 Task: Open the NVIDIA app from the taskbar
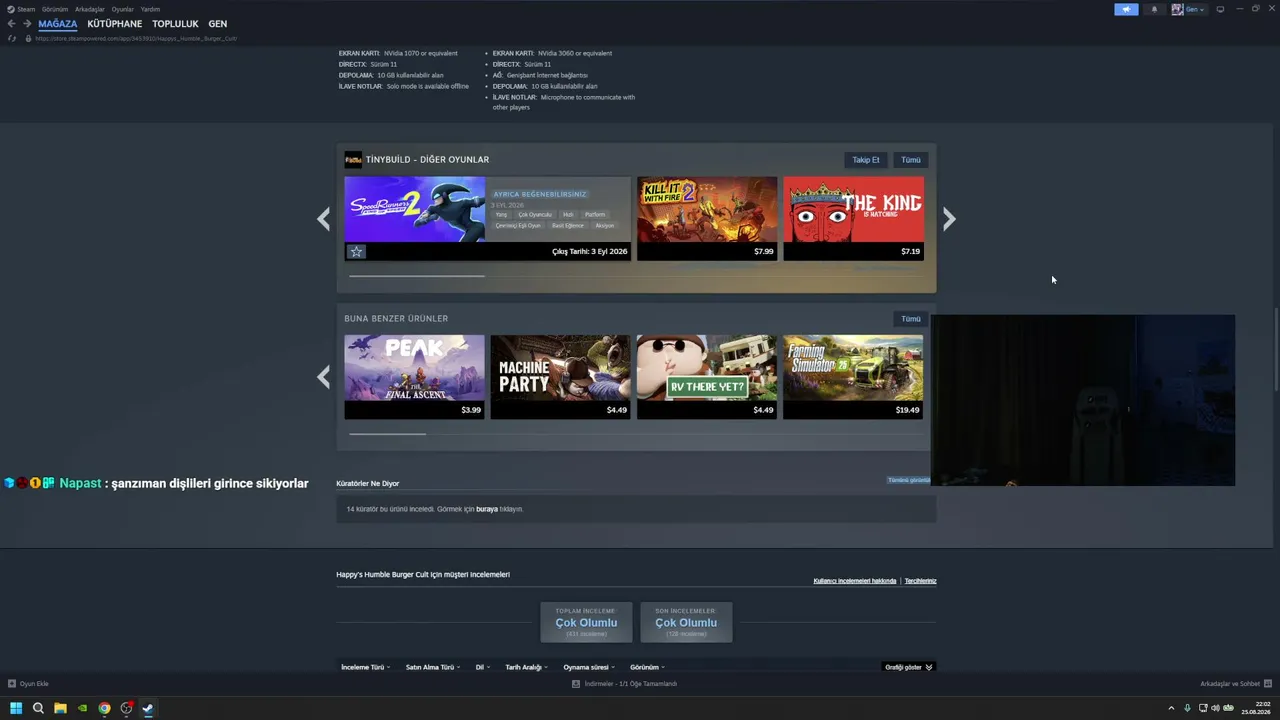pyautogui.click(x=82, y=708)
